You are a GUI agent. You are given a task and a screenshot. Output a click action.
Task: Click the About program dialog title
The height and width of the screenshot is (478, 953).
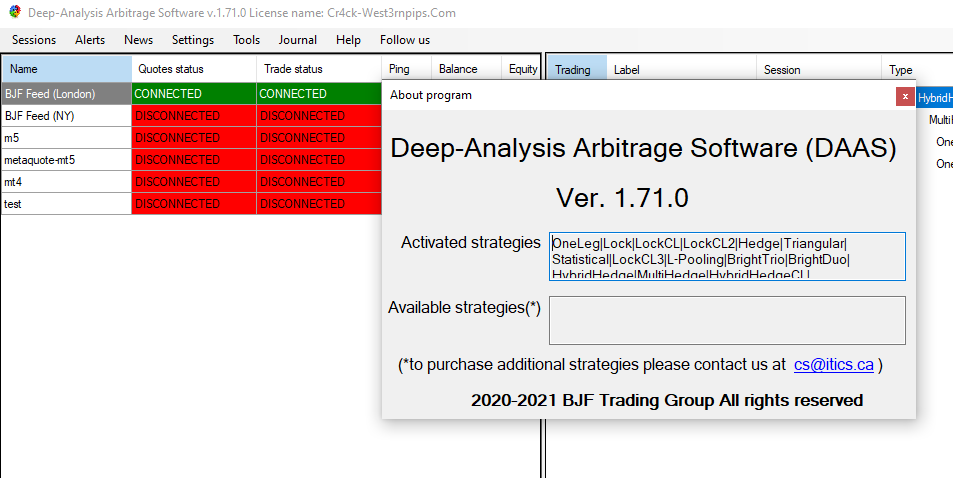(x=431, y=95)
